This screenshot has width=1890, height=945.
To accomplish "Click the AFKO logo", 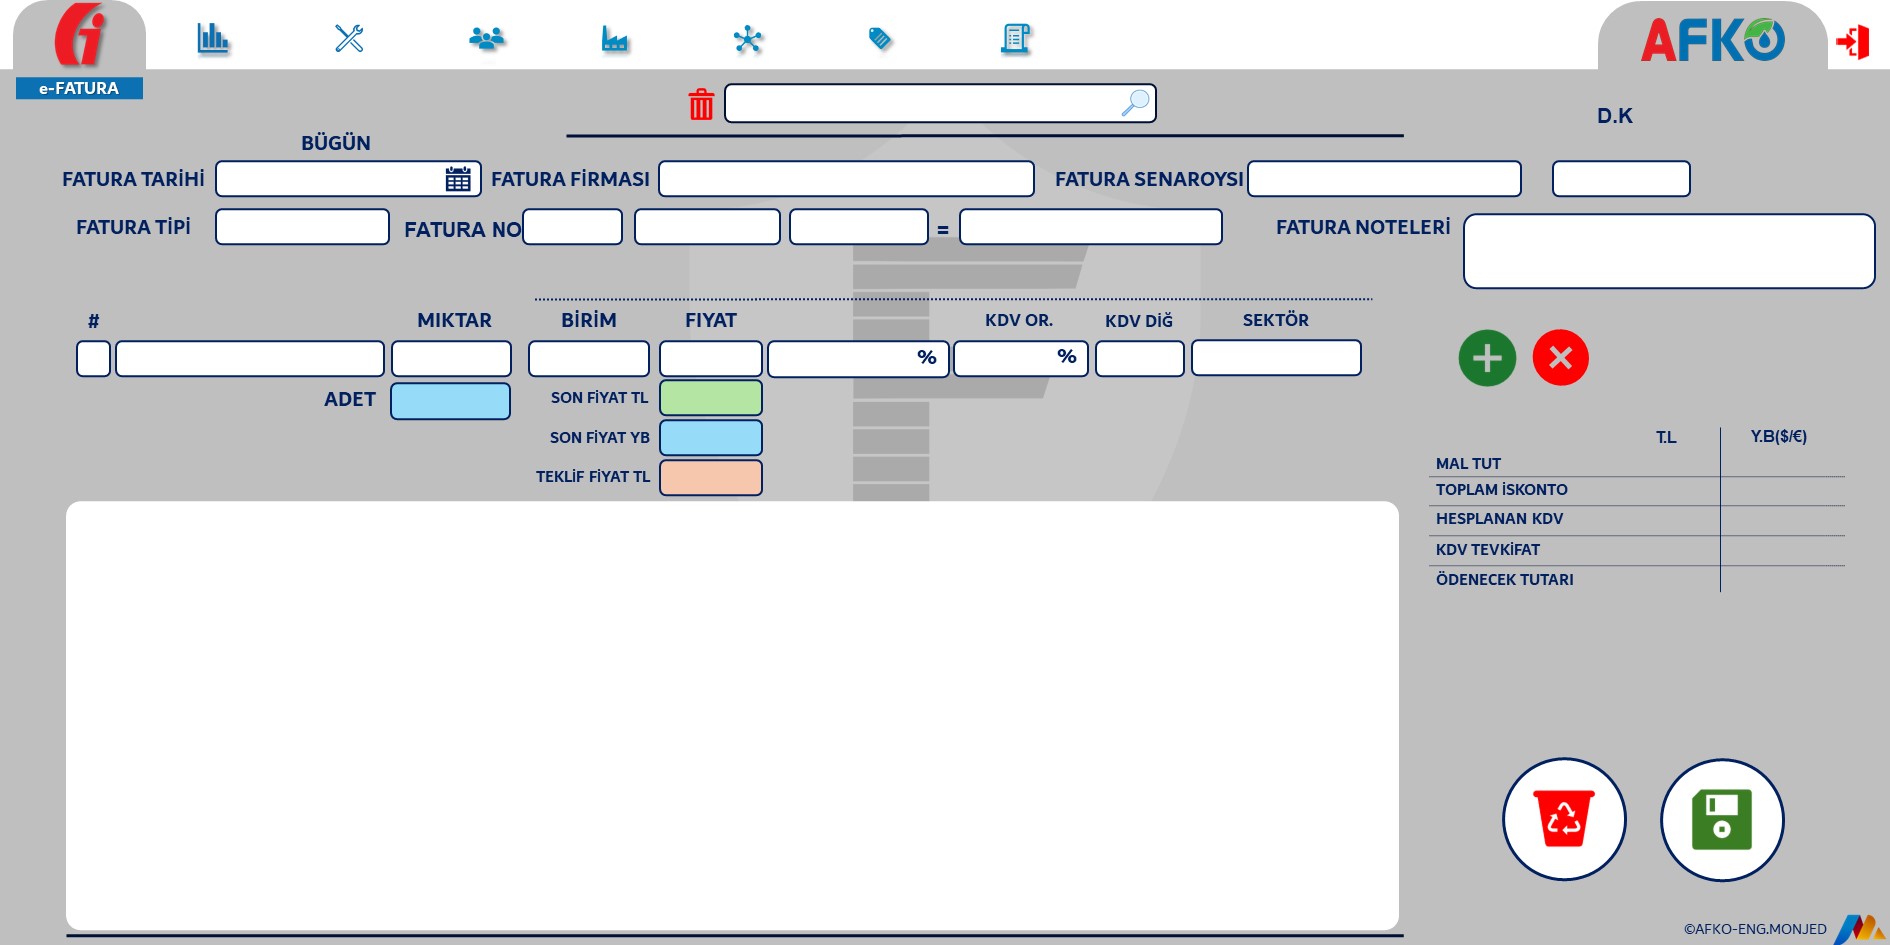I will 1712,41.
